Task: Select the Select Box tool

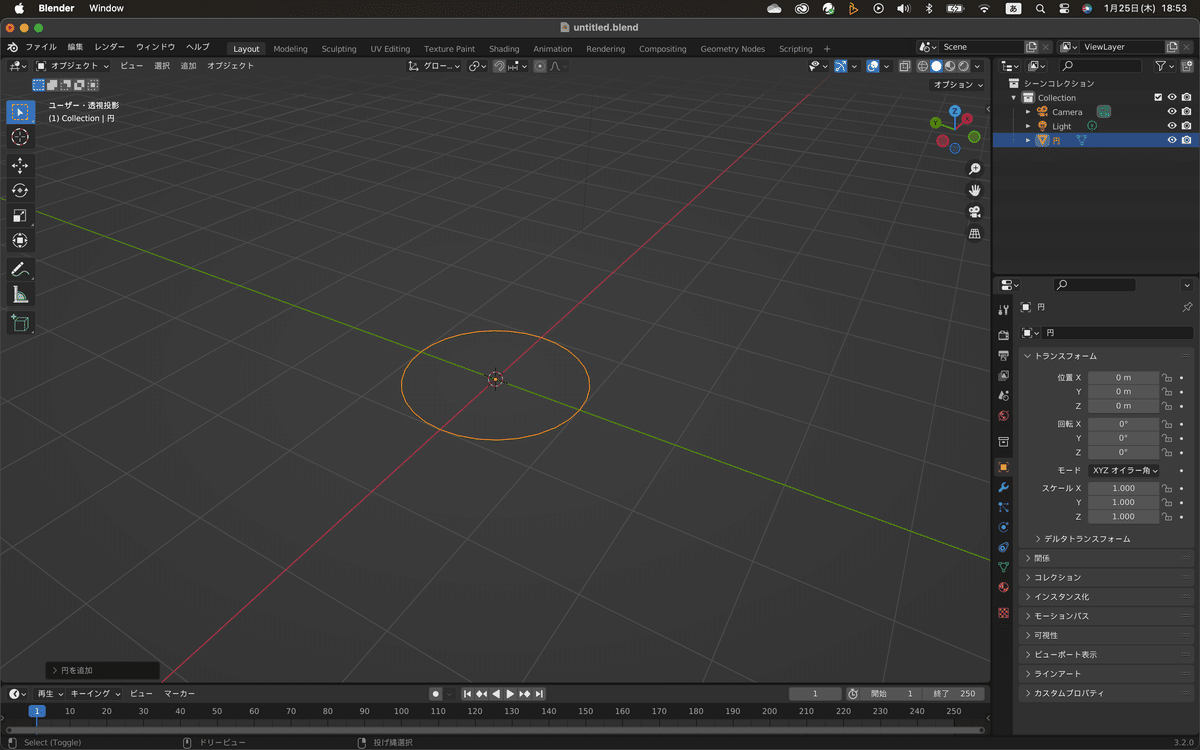Action: (x=20, y=112)
